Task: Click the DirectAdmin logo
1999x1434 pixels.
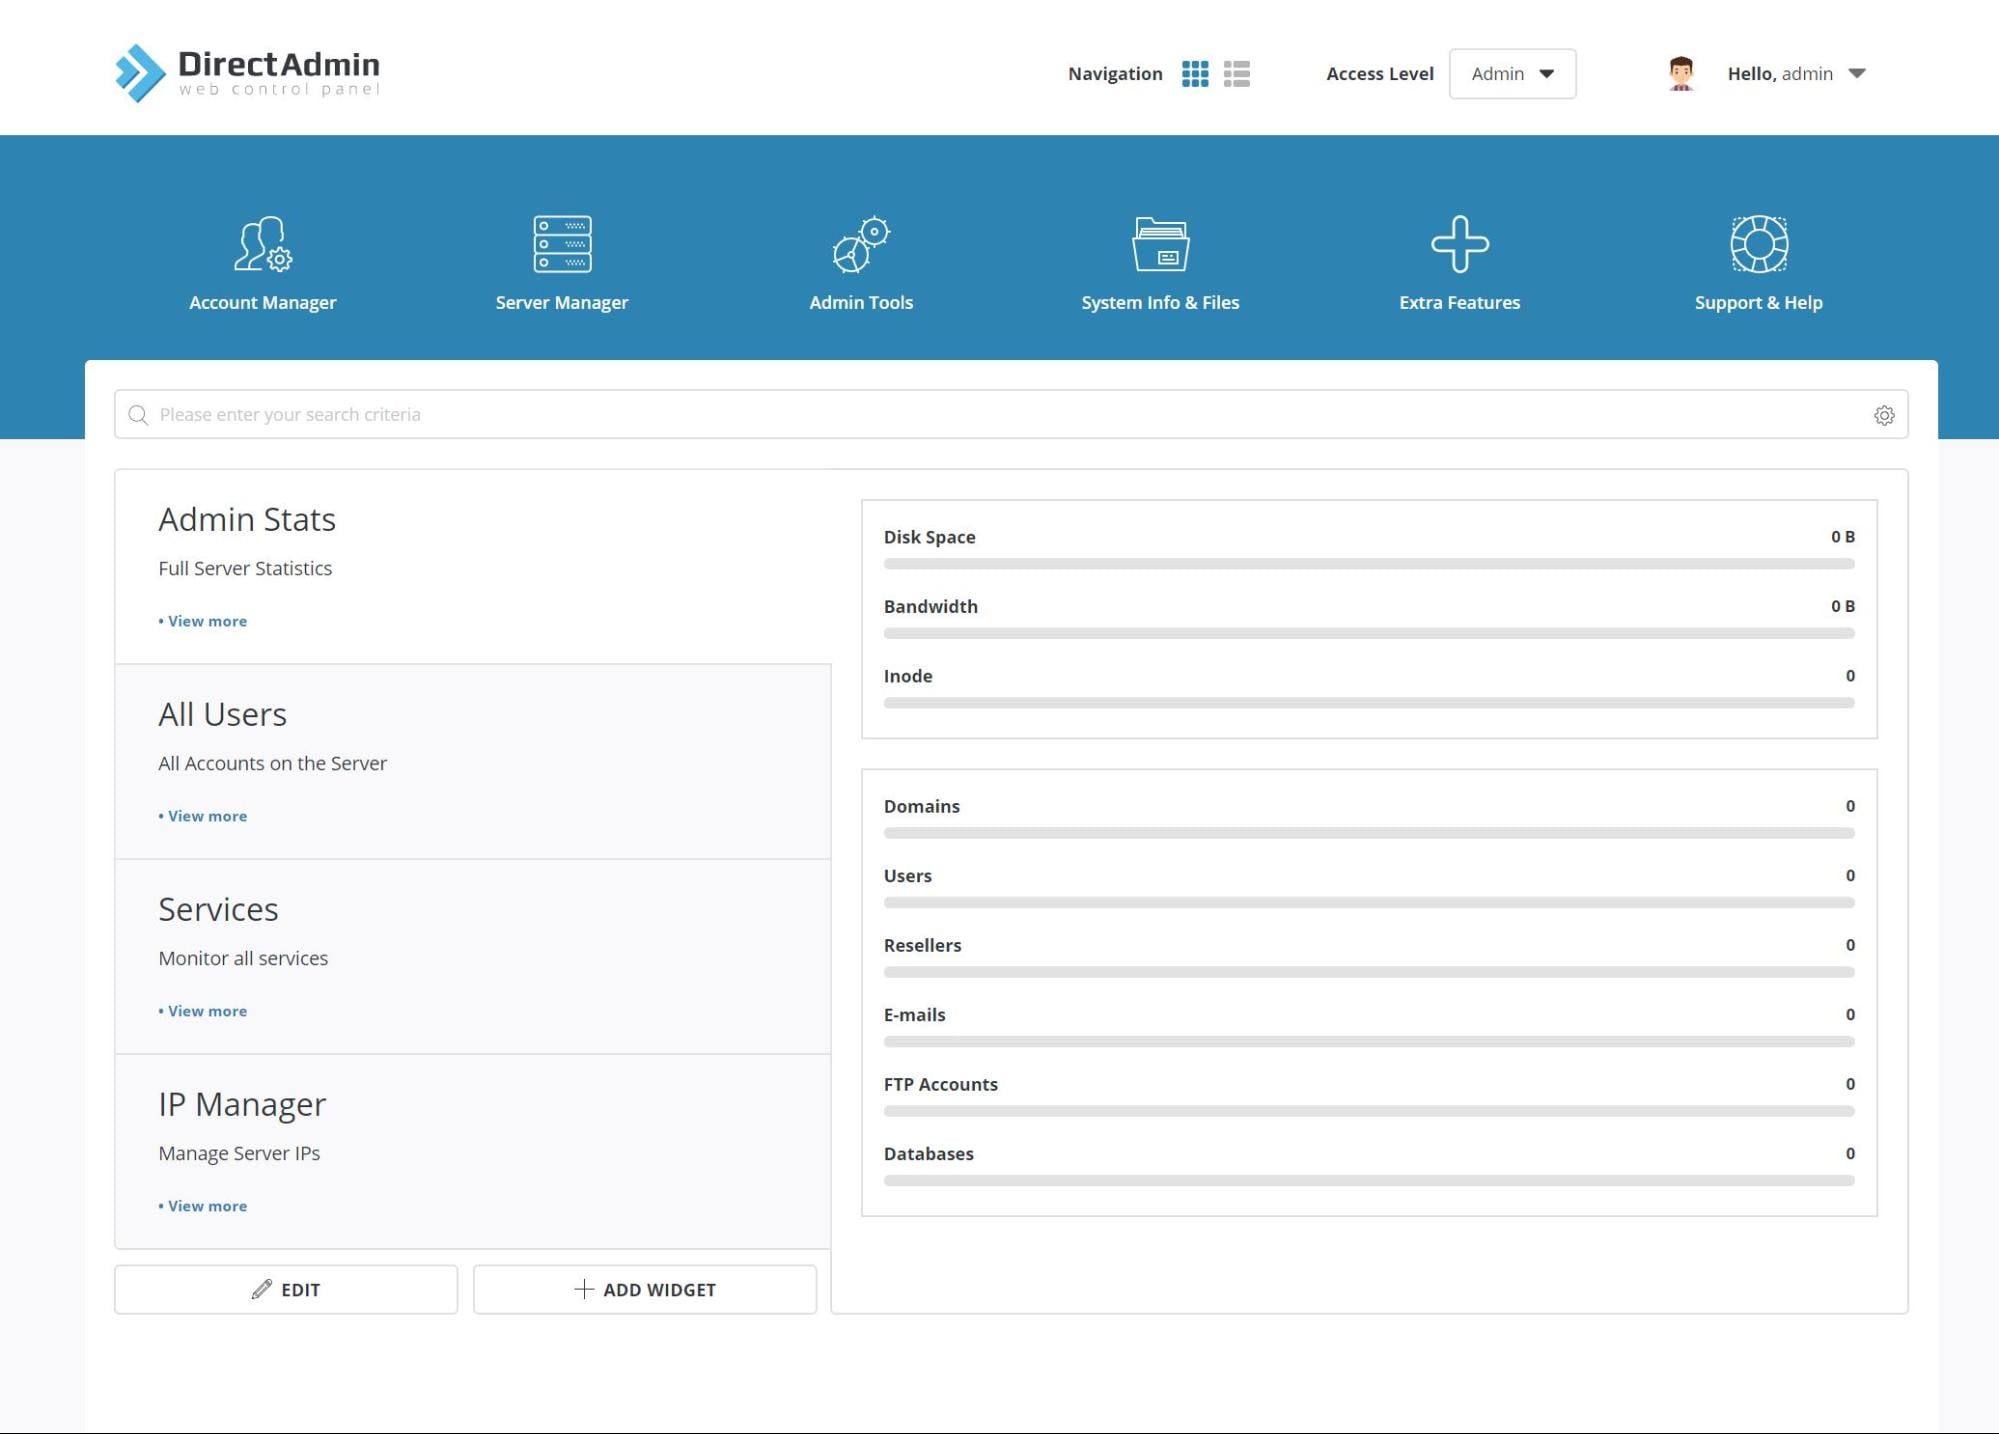Action: (247, 71)
